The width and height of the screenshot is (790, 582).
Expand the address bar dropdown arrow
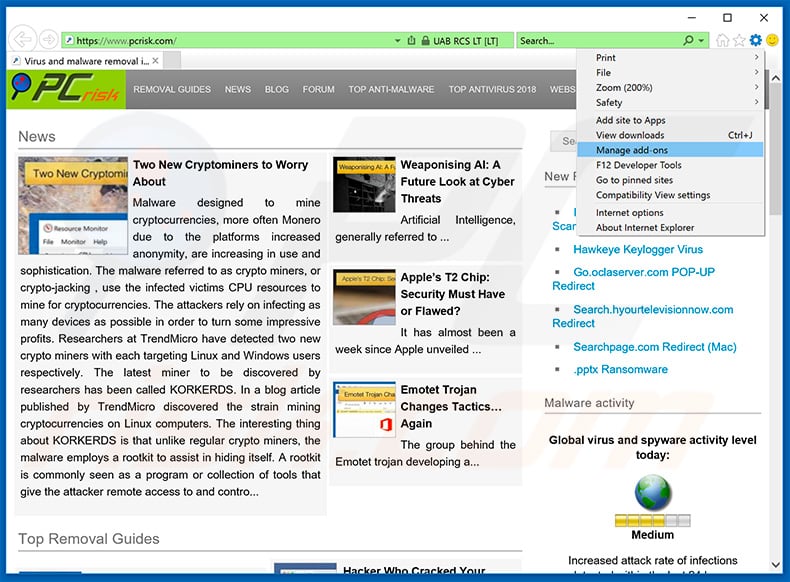pyautogui.click(x=398, y=41)
